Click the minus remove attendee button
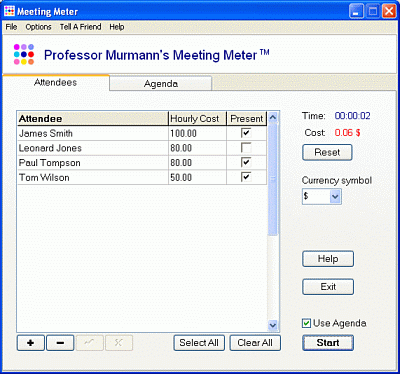 [60, 343]
